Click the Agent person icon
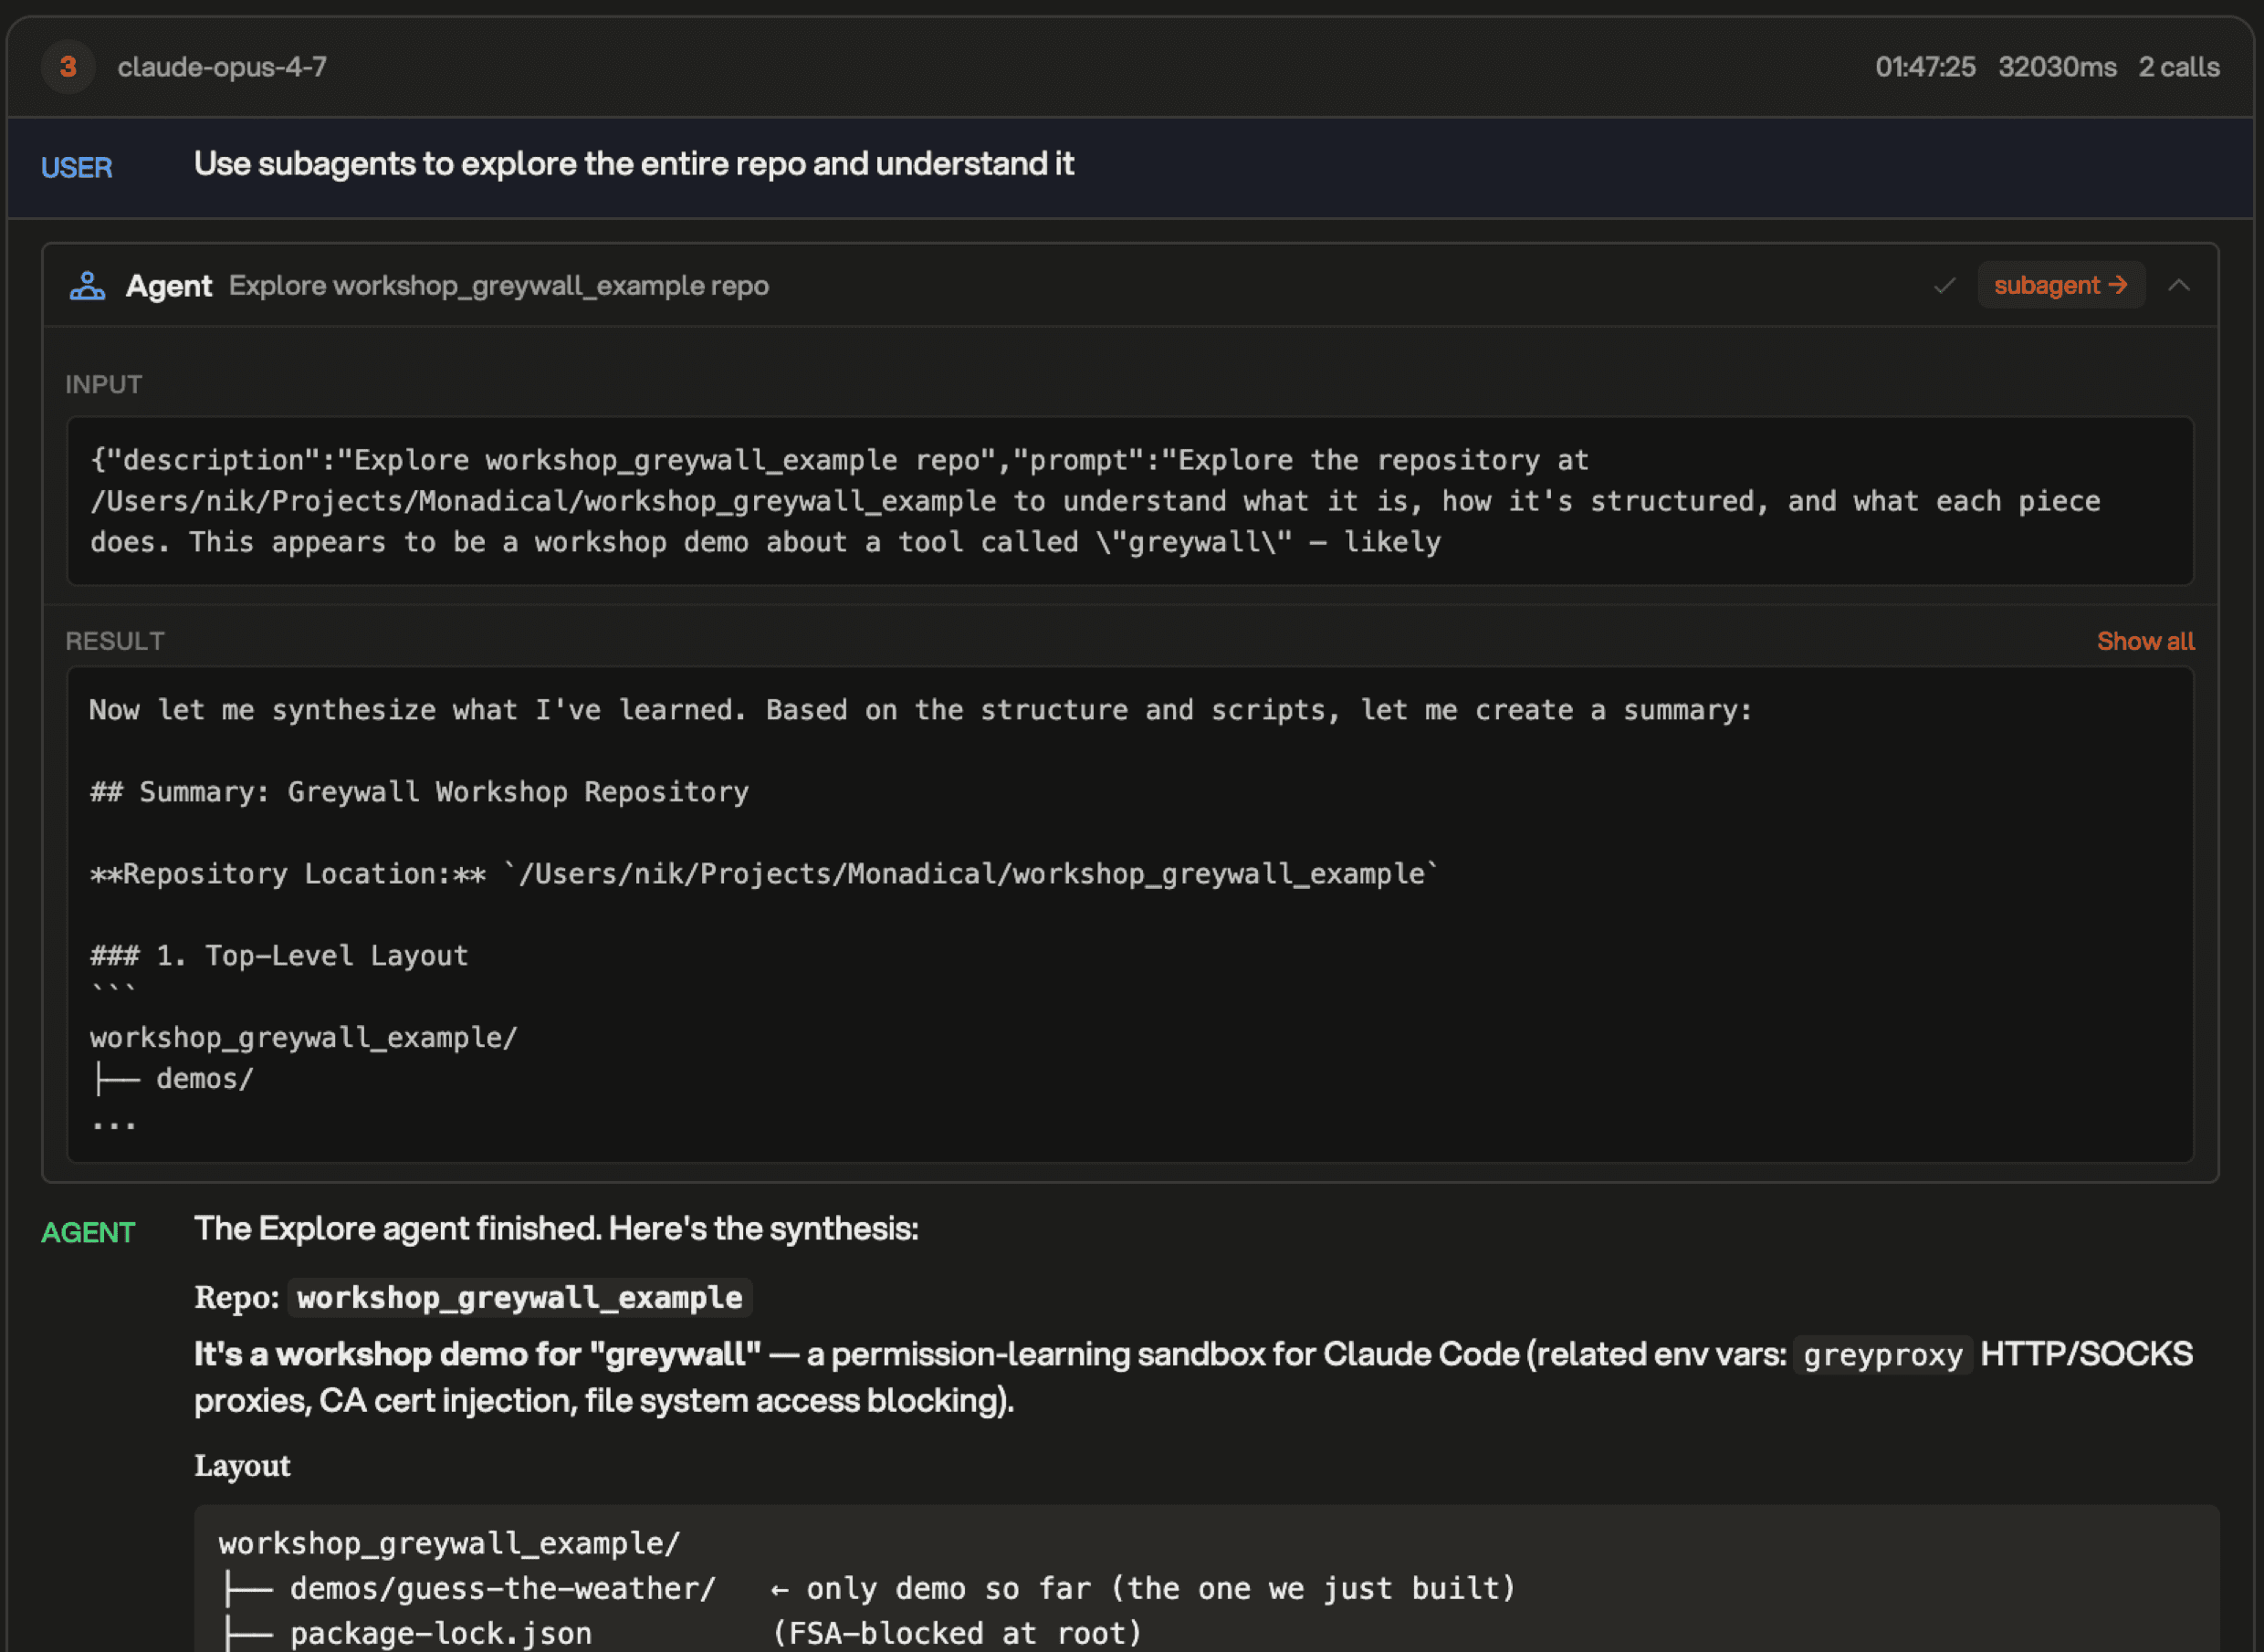 point(87,286)
